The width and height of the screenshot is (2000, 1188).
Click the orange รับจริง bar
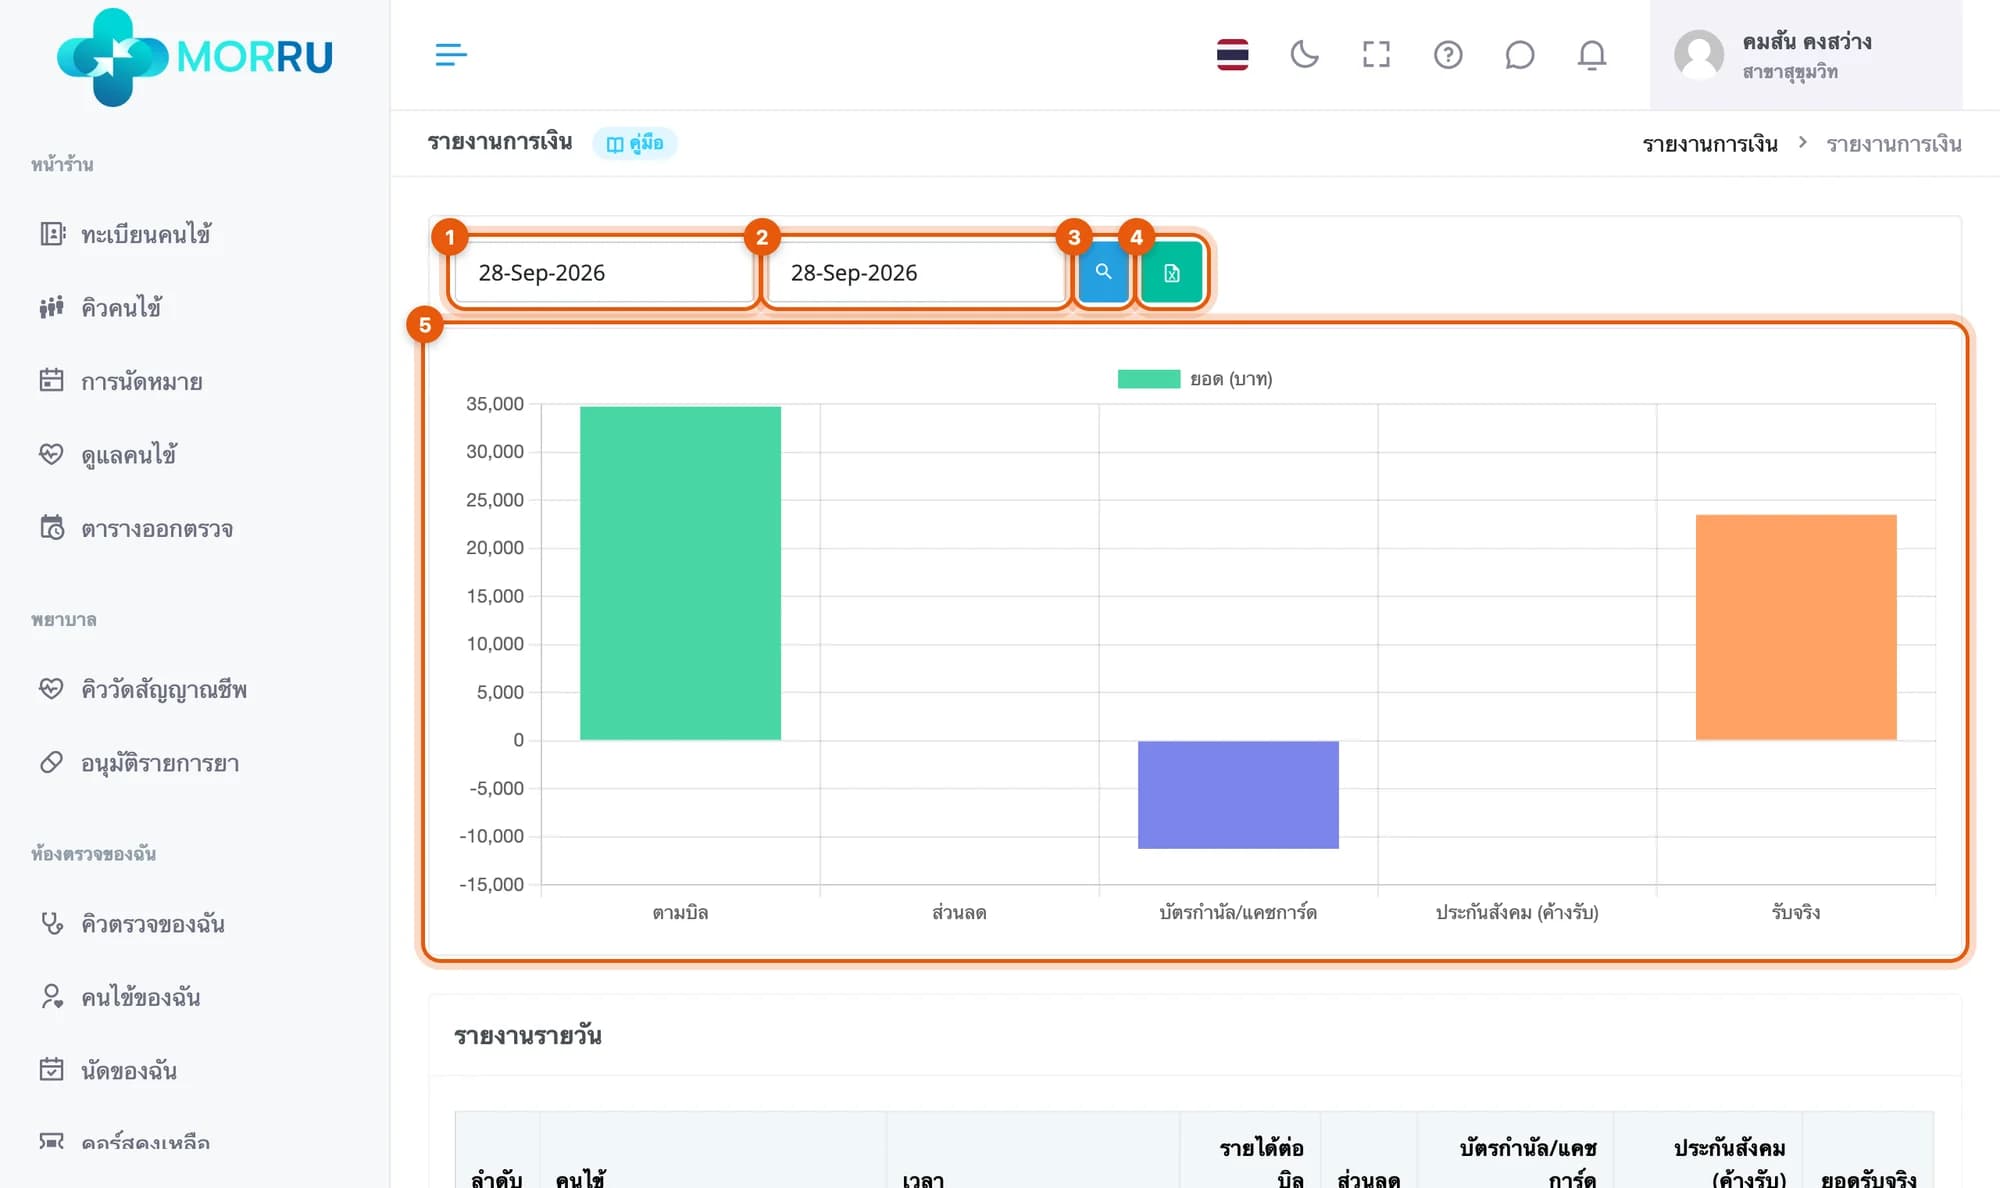click(1796, 627)
